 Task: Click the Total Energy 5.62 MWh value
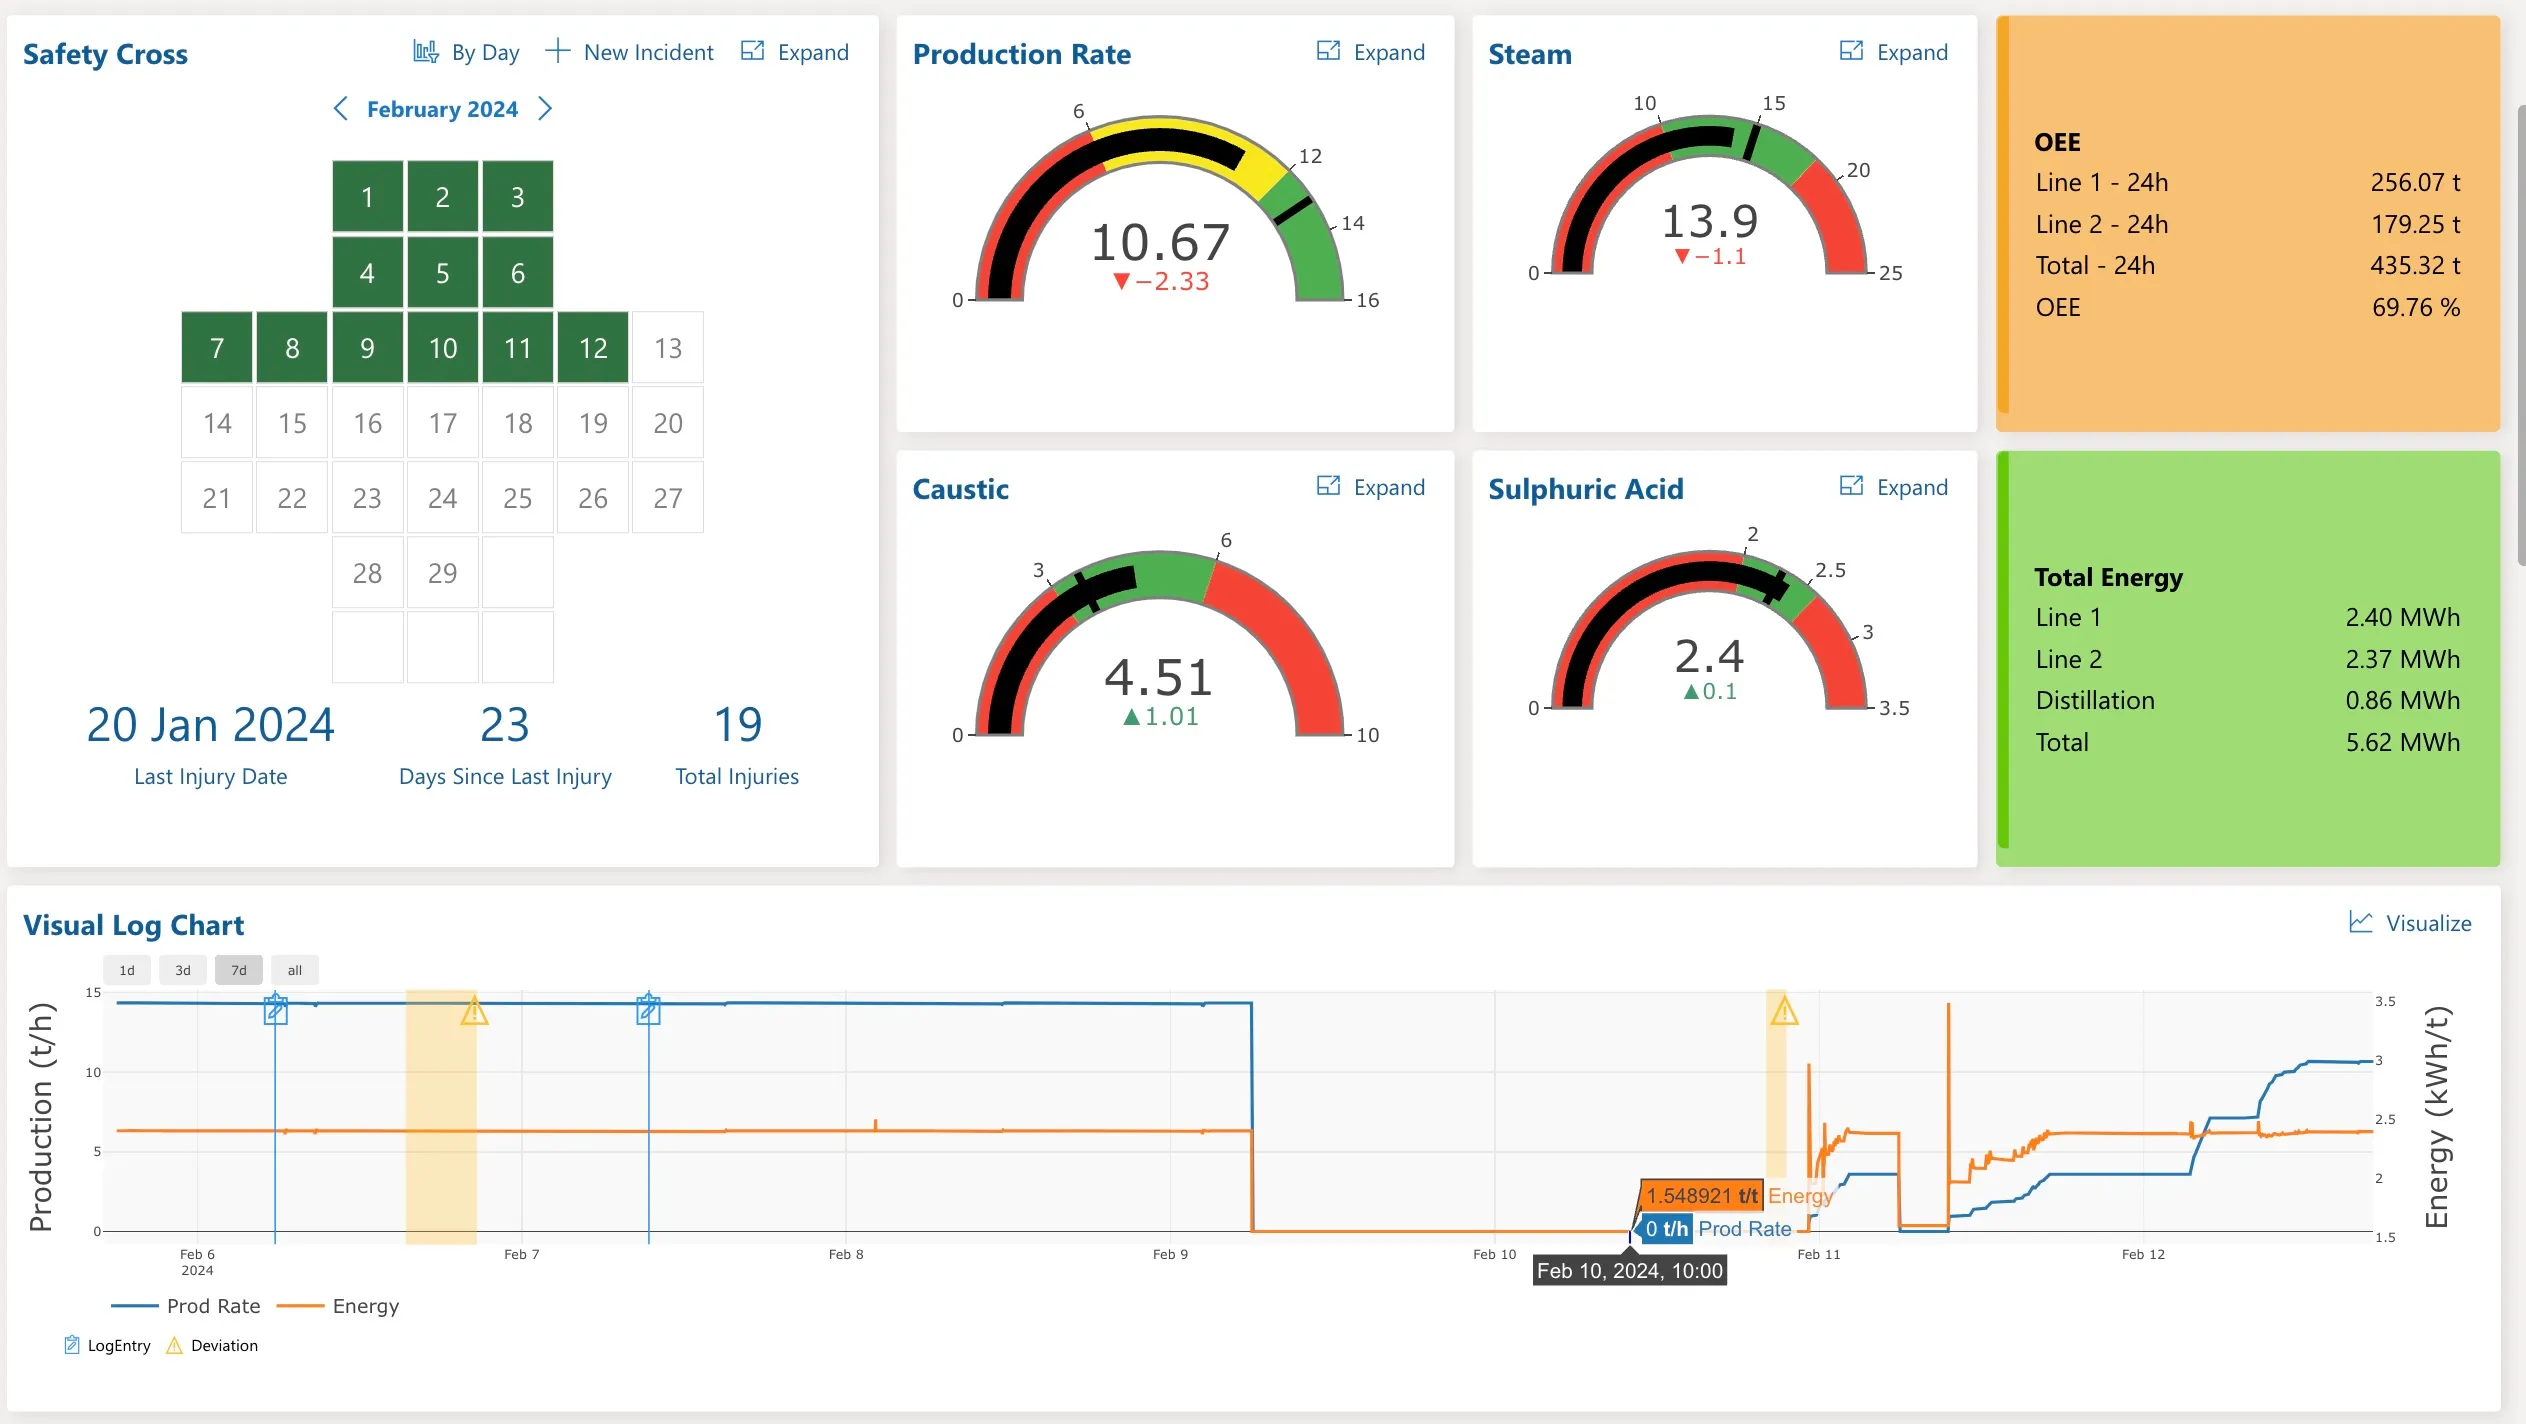[2403, 742]
